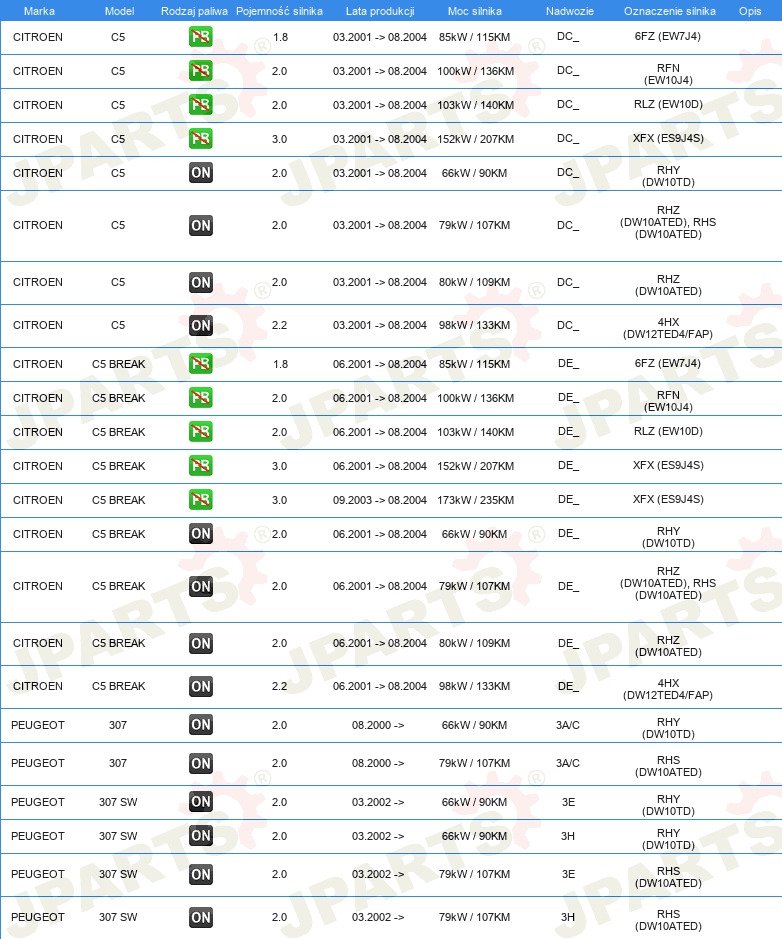
Task: Click ON diesel icon in C5 BREAK 2.2 98kW row
Action: coord(201,687)
